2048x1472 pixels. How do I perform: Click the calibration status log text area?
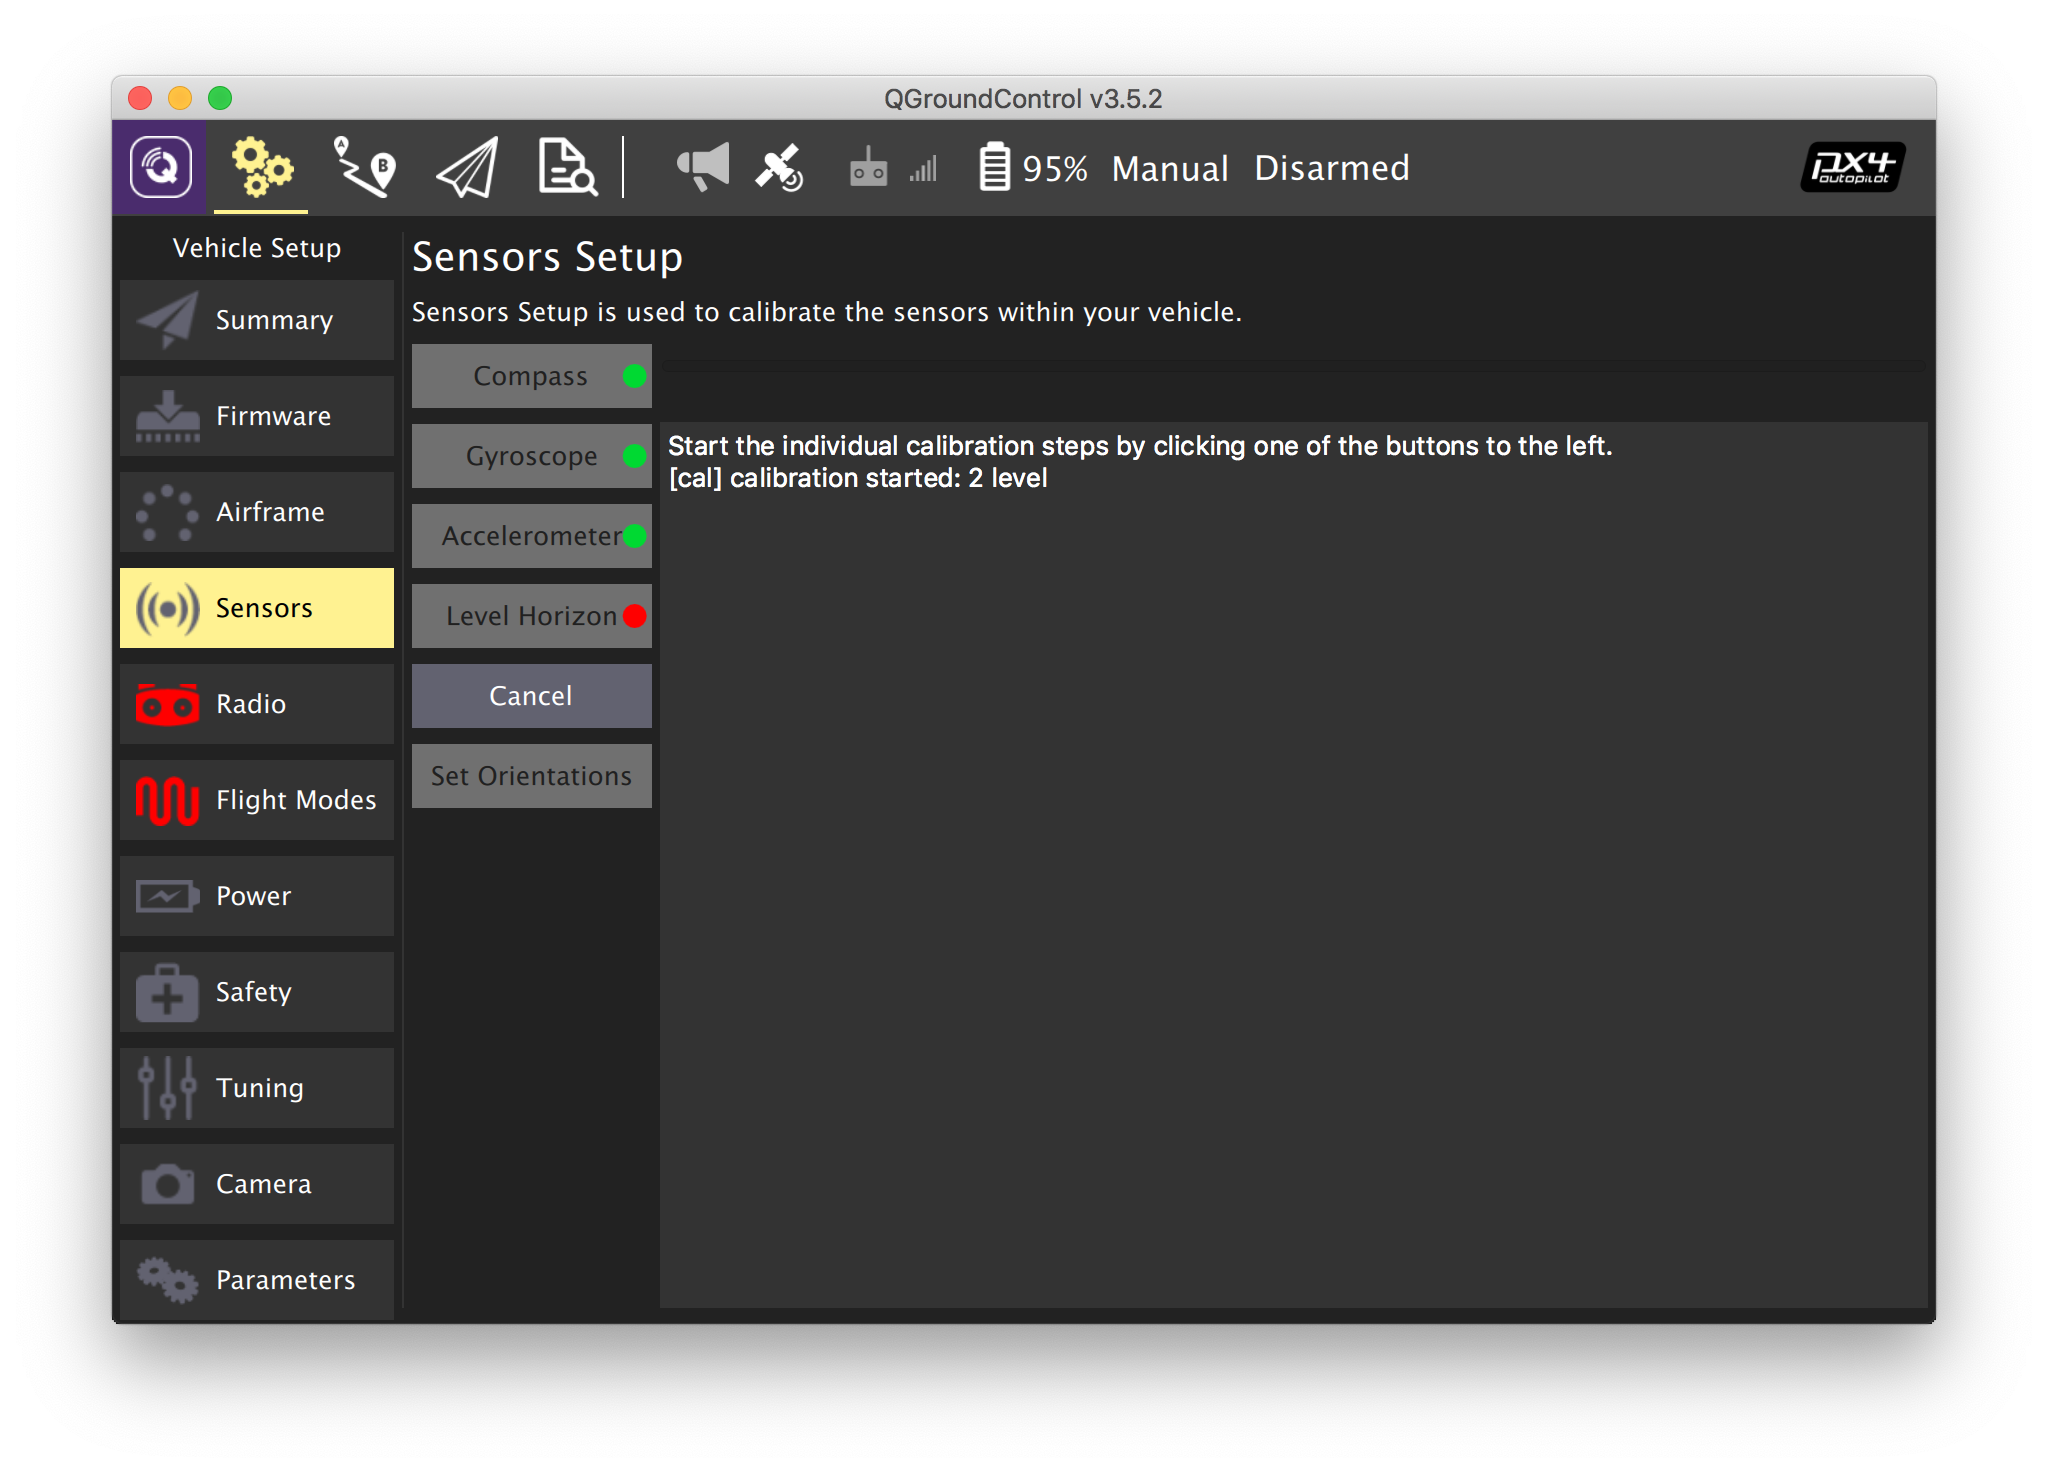[x=1293, y=864]
